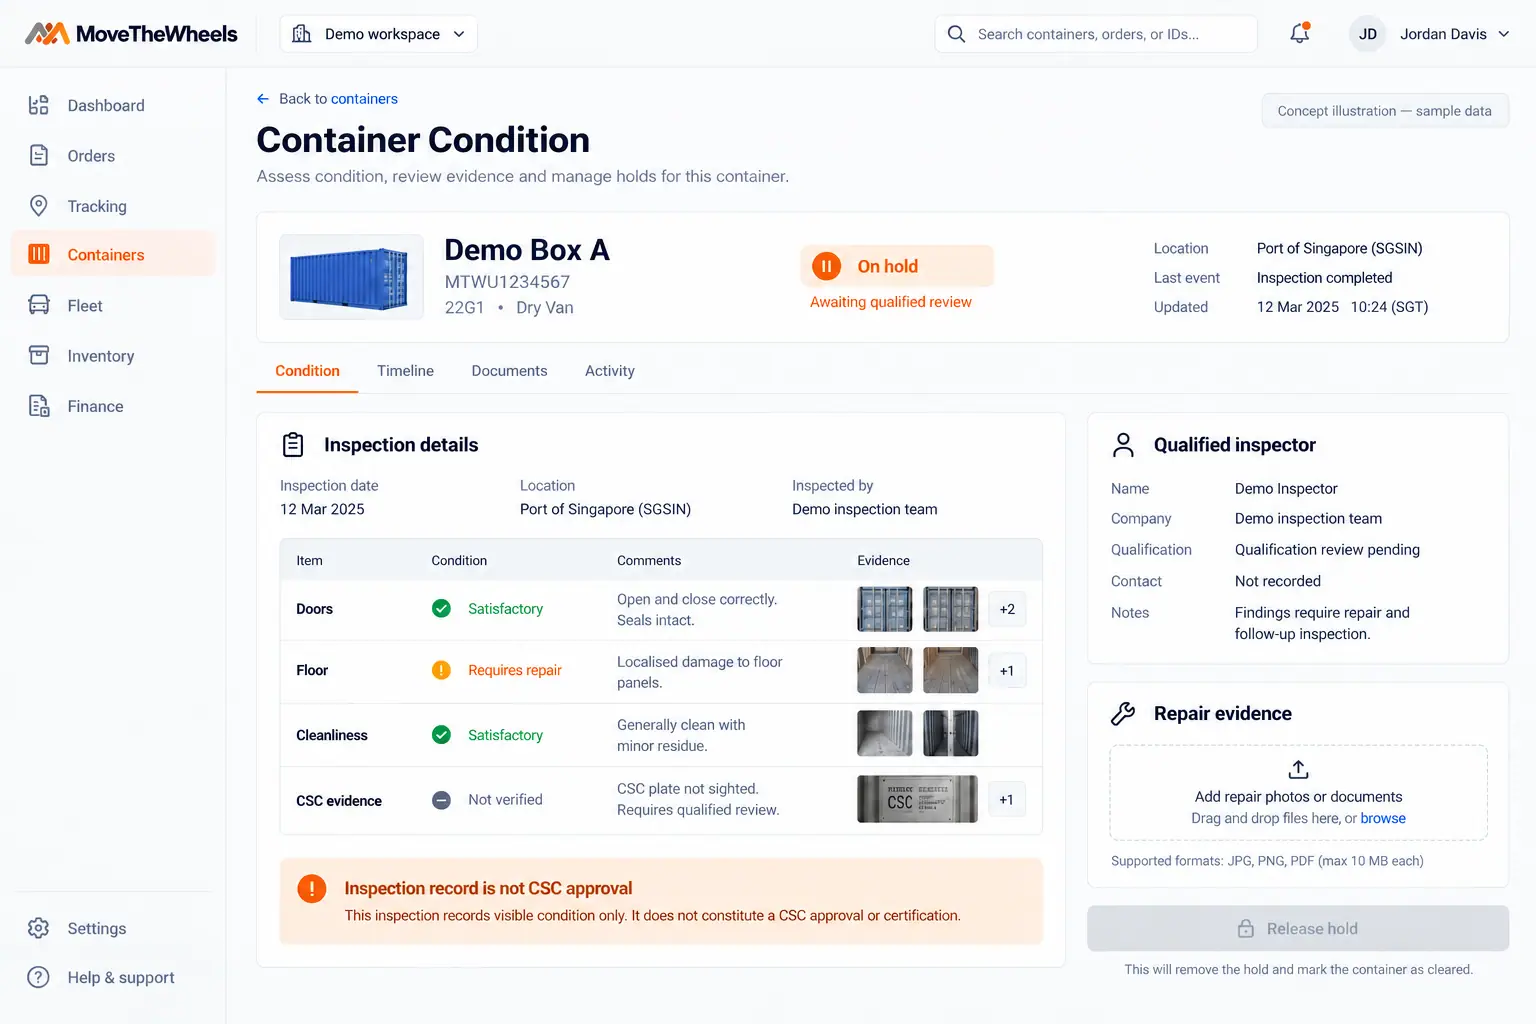Open the Tracking pin icon
The image size is (1536, 1024).
coord(39,206)
